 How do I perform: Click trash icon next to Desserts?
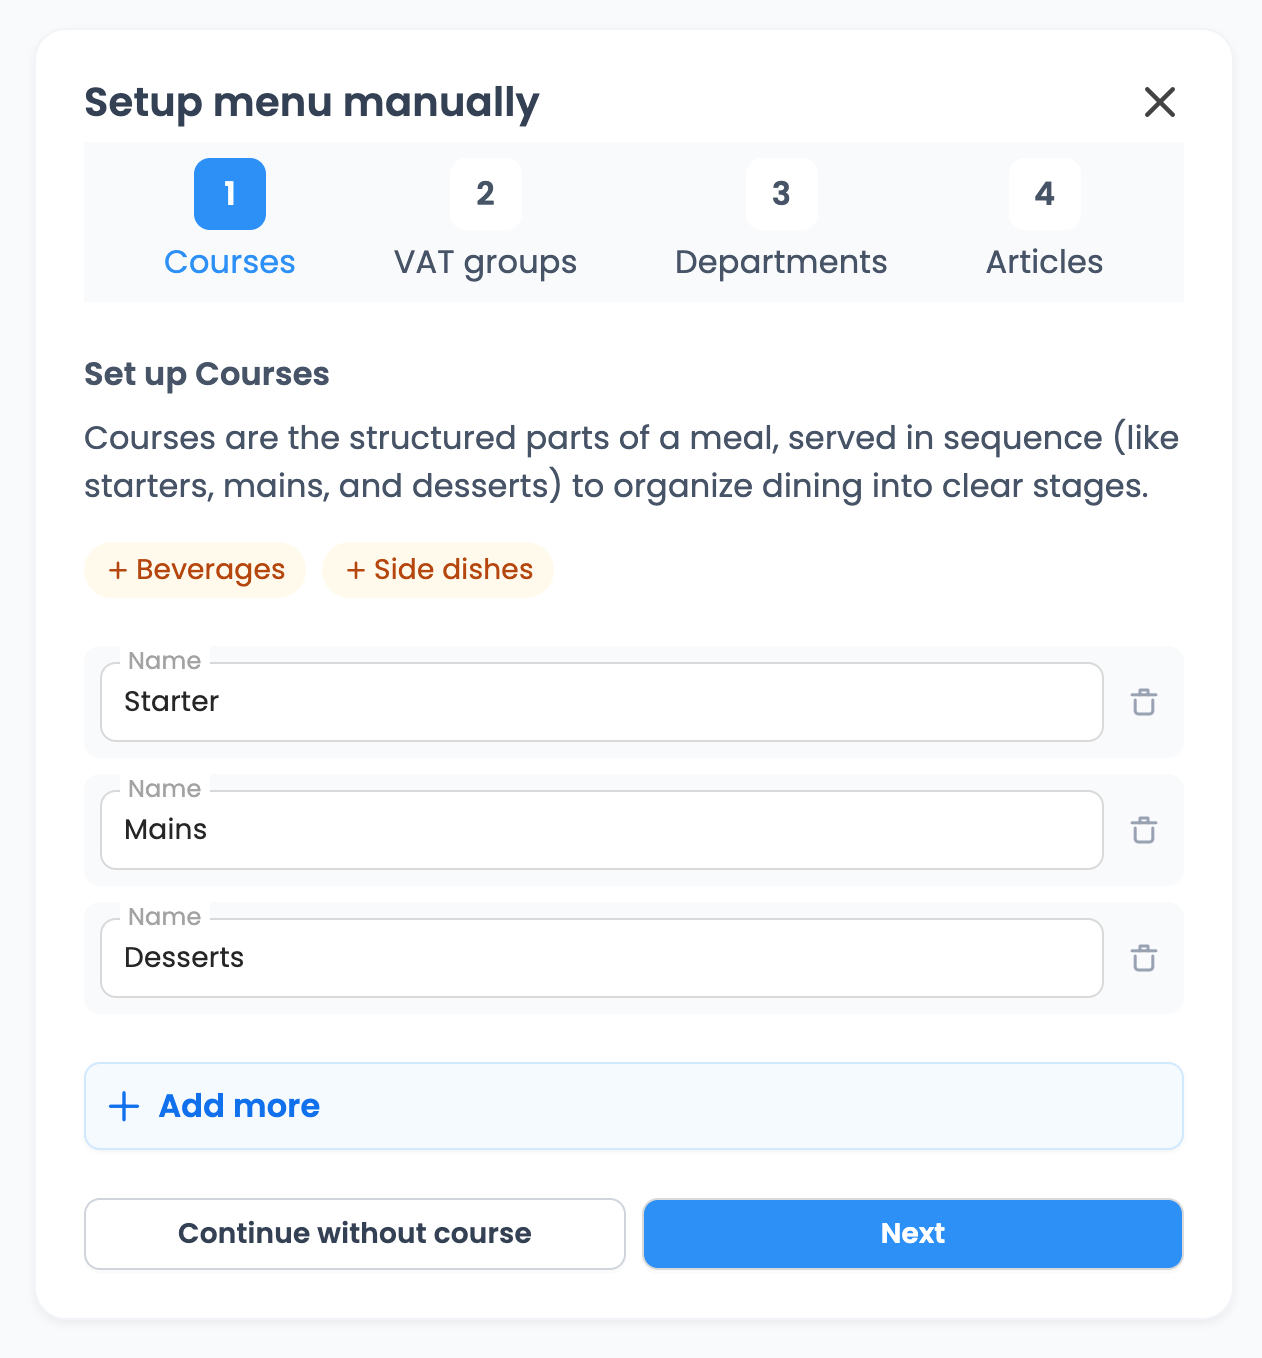[x=1144, y=958]
